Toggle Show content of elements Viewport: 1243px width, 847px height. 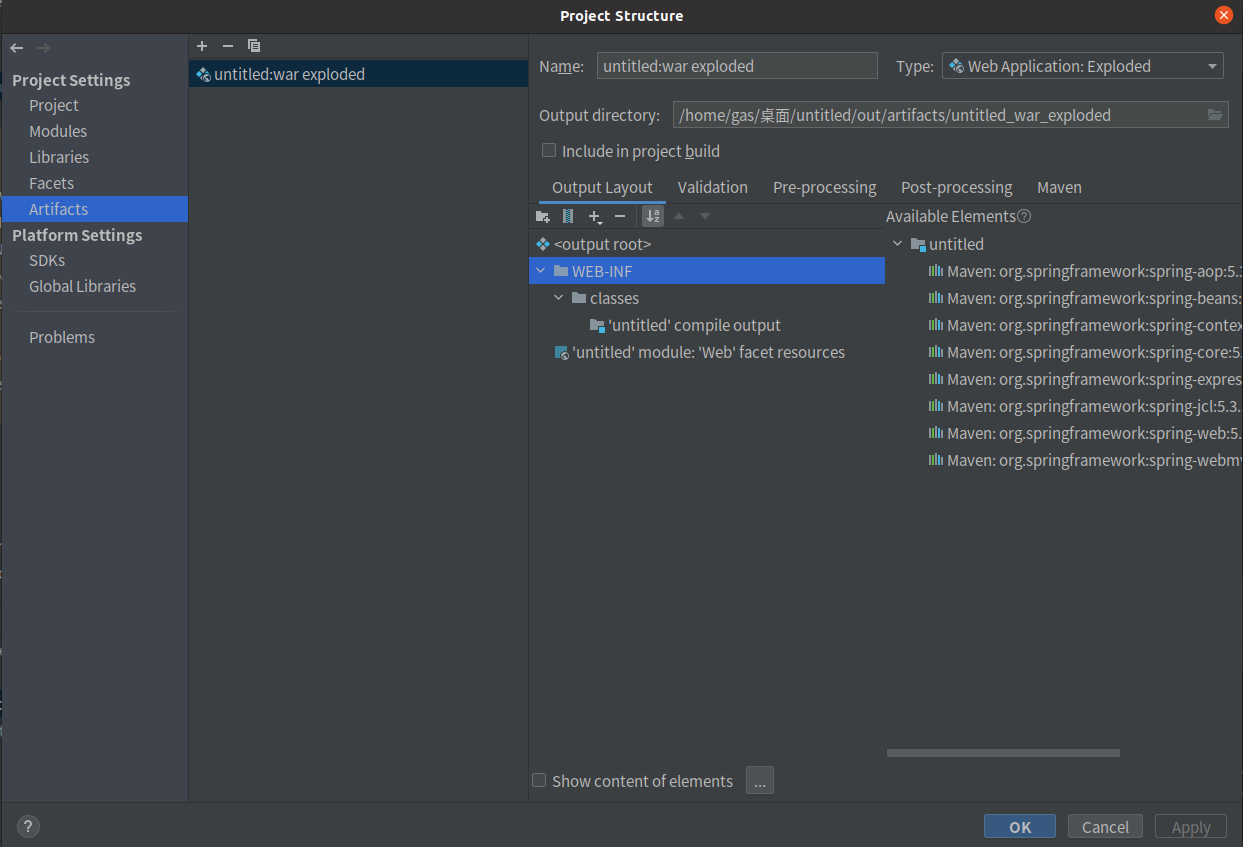[x=539, y=781]
